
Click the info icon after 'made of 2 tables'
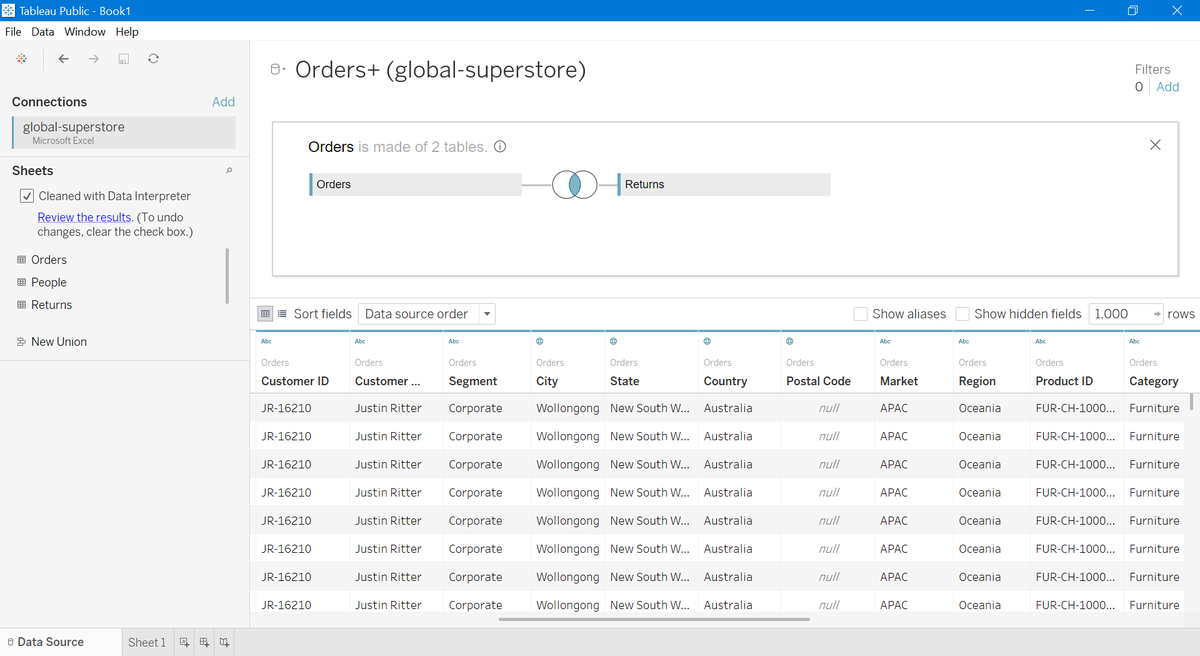click(499, 147)
